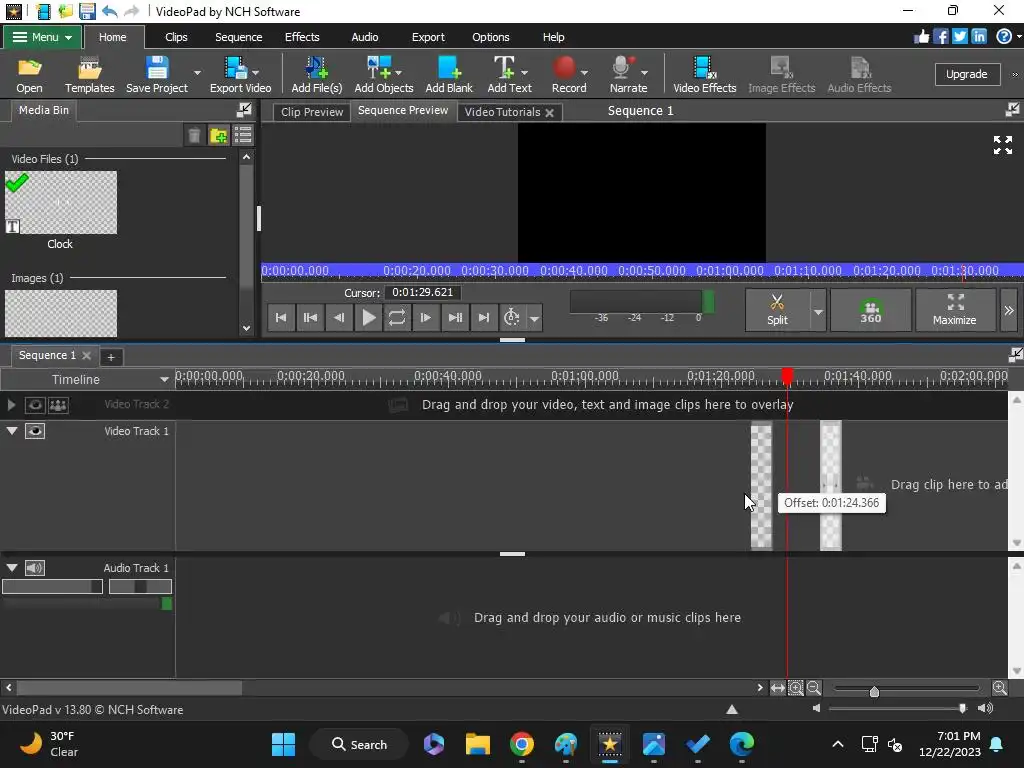The width and height of the screenshot is (1024, 768).
Task: Open Google Chrome from the taskbar
Action: (521, 744)
